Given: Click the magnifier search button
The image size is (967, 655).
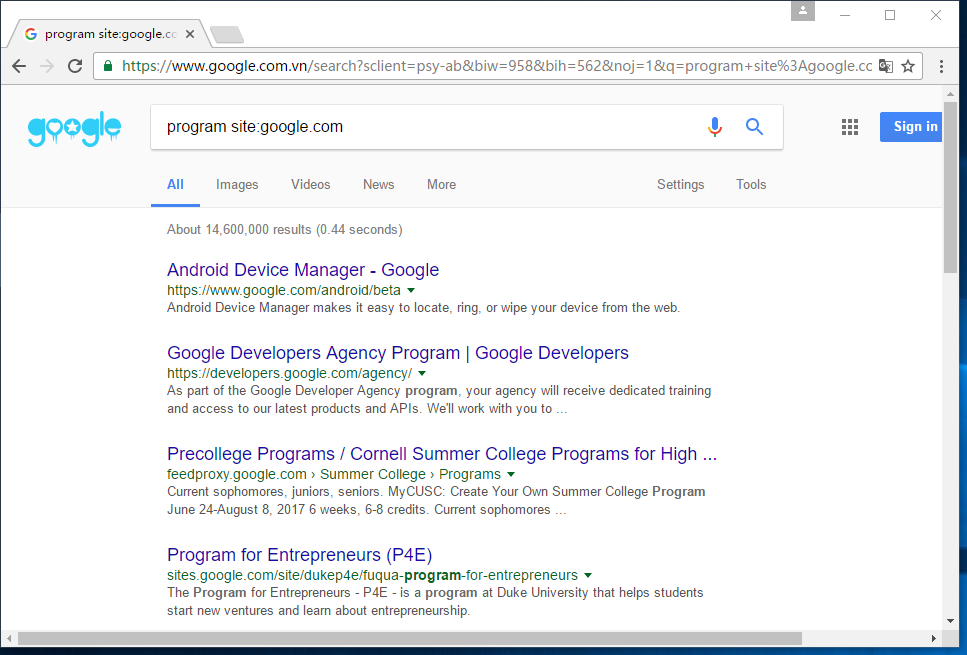Looking at the screenshot, I should tap(754, 126).
